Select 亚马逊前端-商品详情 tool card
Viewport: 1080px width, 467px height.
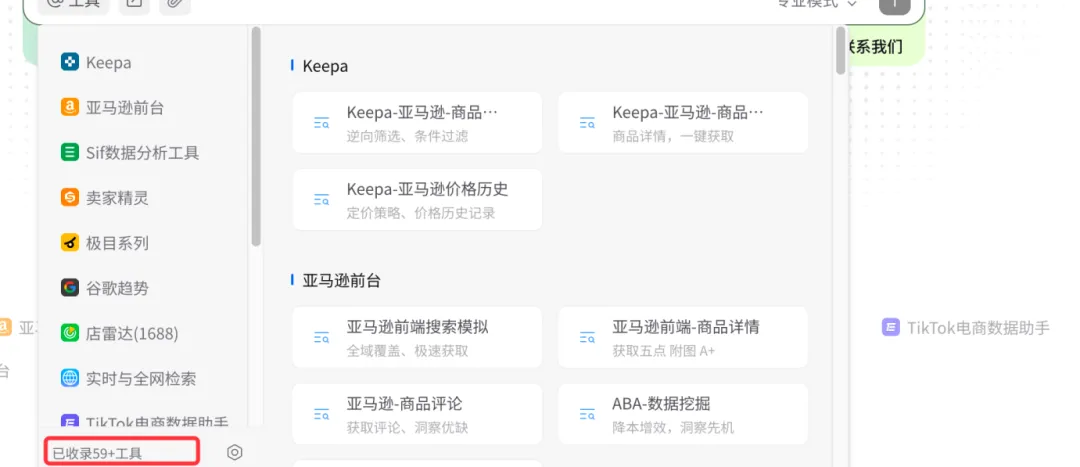(x=683, y=337)
